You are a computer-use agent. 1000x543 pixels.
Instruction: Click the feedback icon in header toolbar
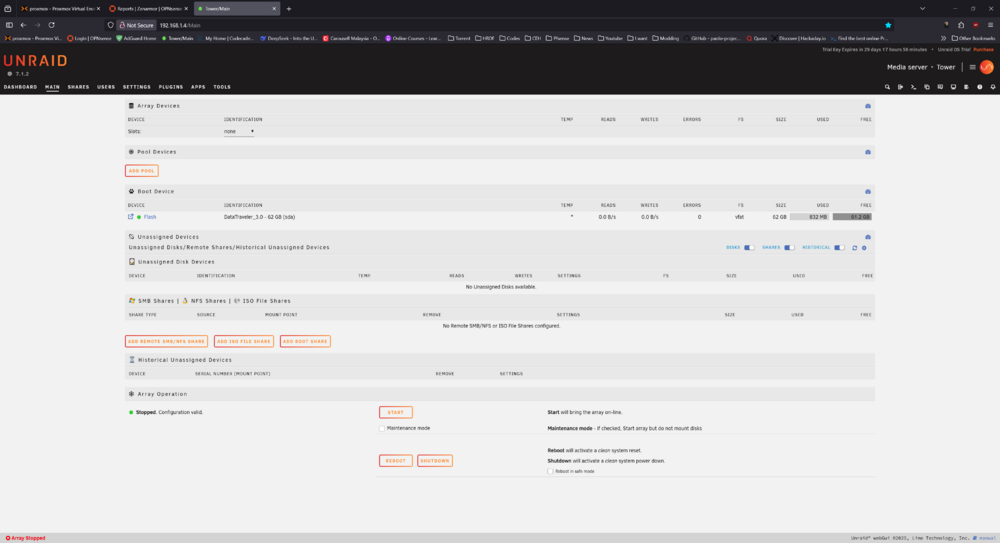click(940, 87)
